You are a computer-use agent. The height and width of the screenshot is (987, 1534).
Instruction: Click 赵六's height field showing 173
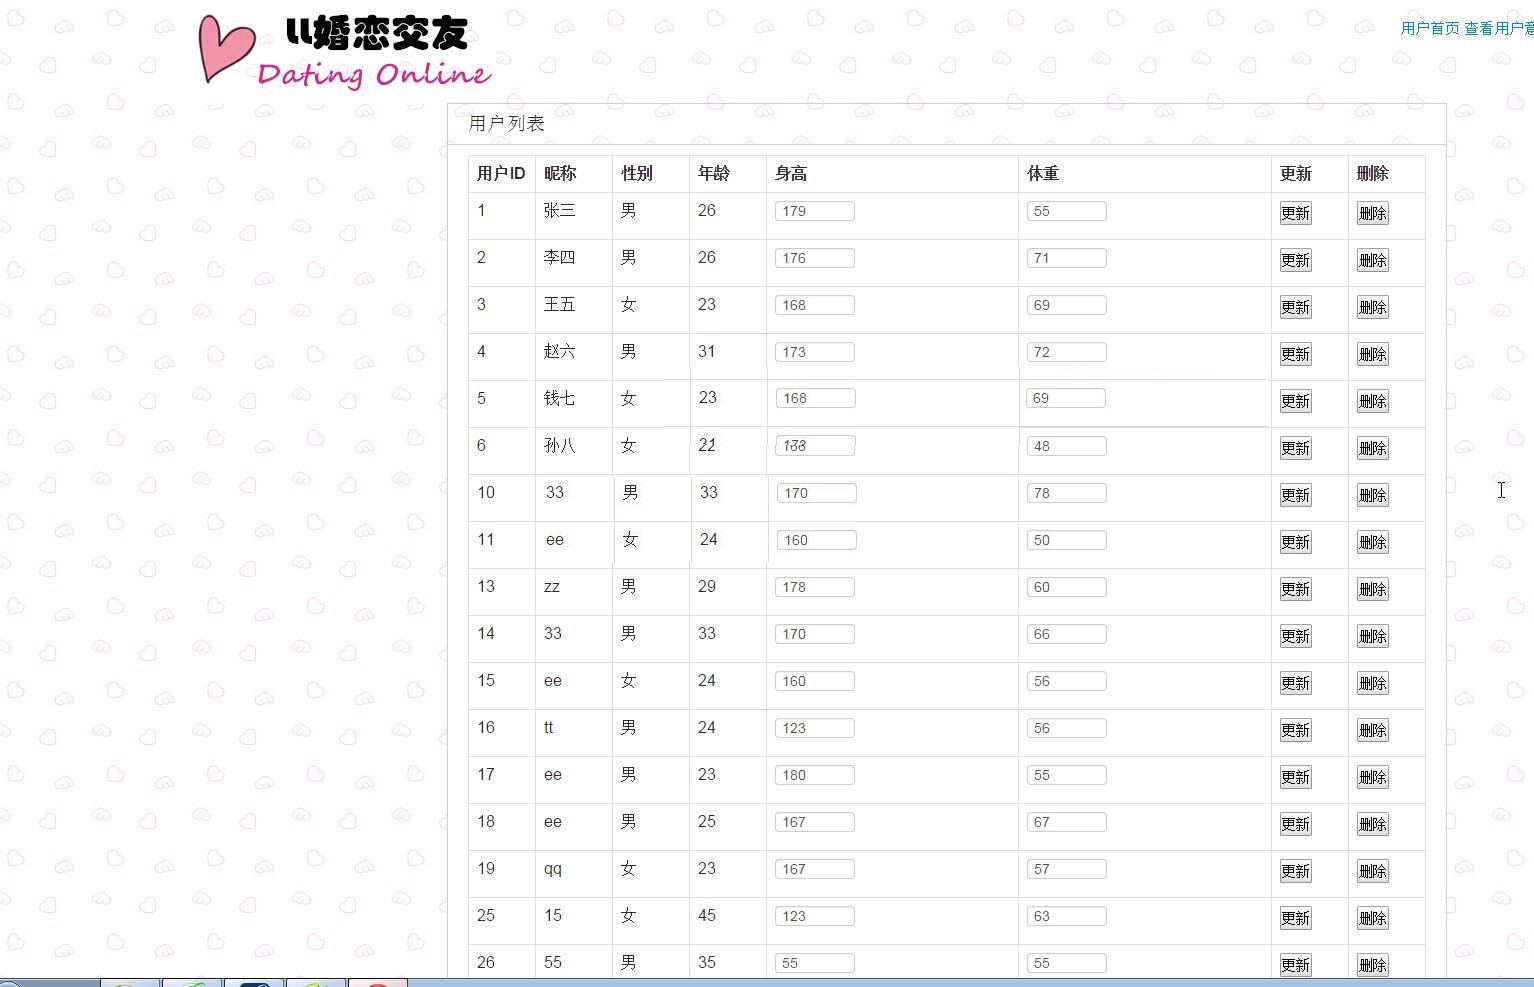tap(815, 352)
